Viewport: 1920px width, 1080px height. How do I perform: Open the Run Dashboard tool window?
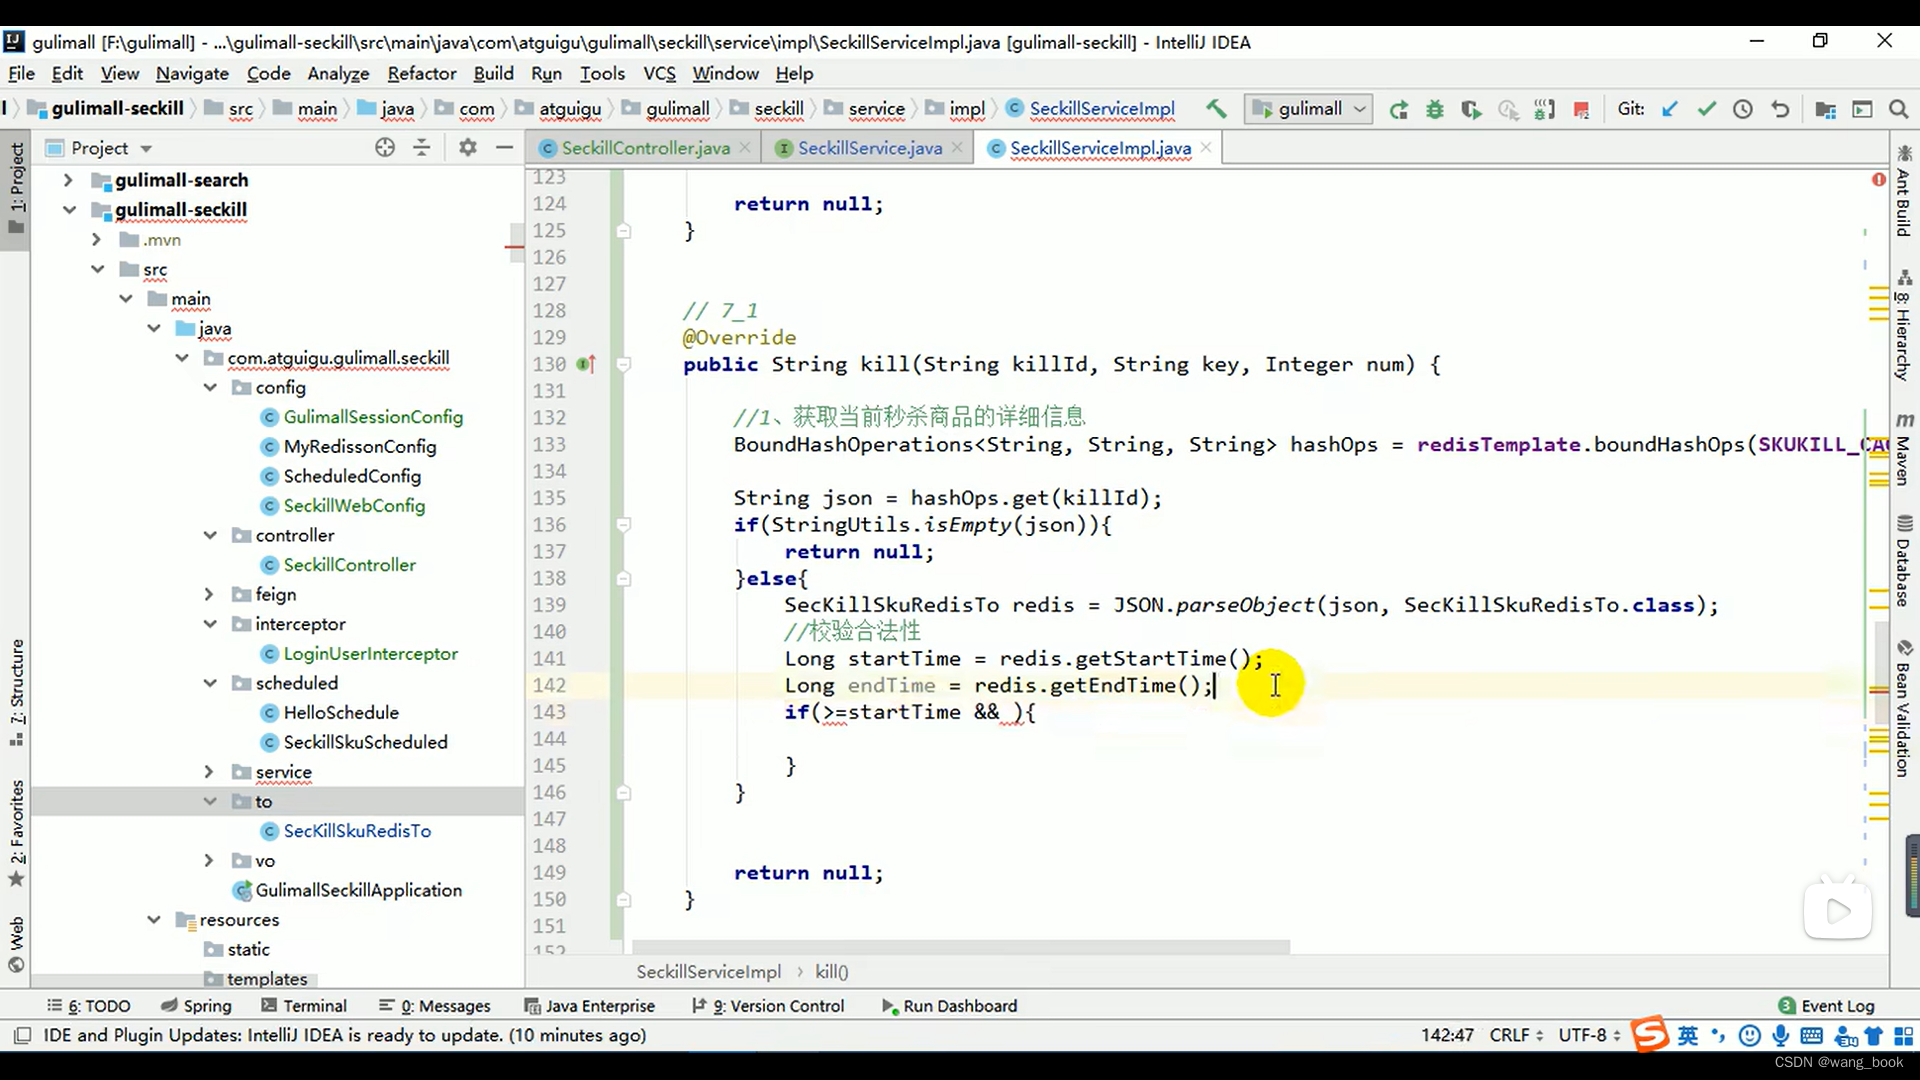pos(949,1006)
